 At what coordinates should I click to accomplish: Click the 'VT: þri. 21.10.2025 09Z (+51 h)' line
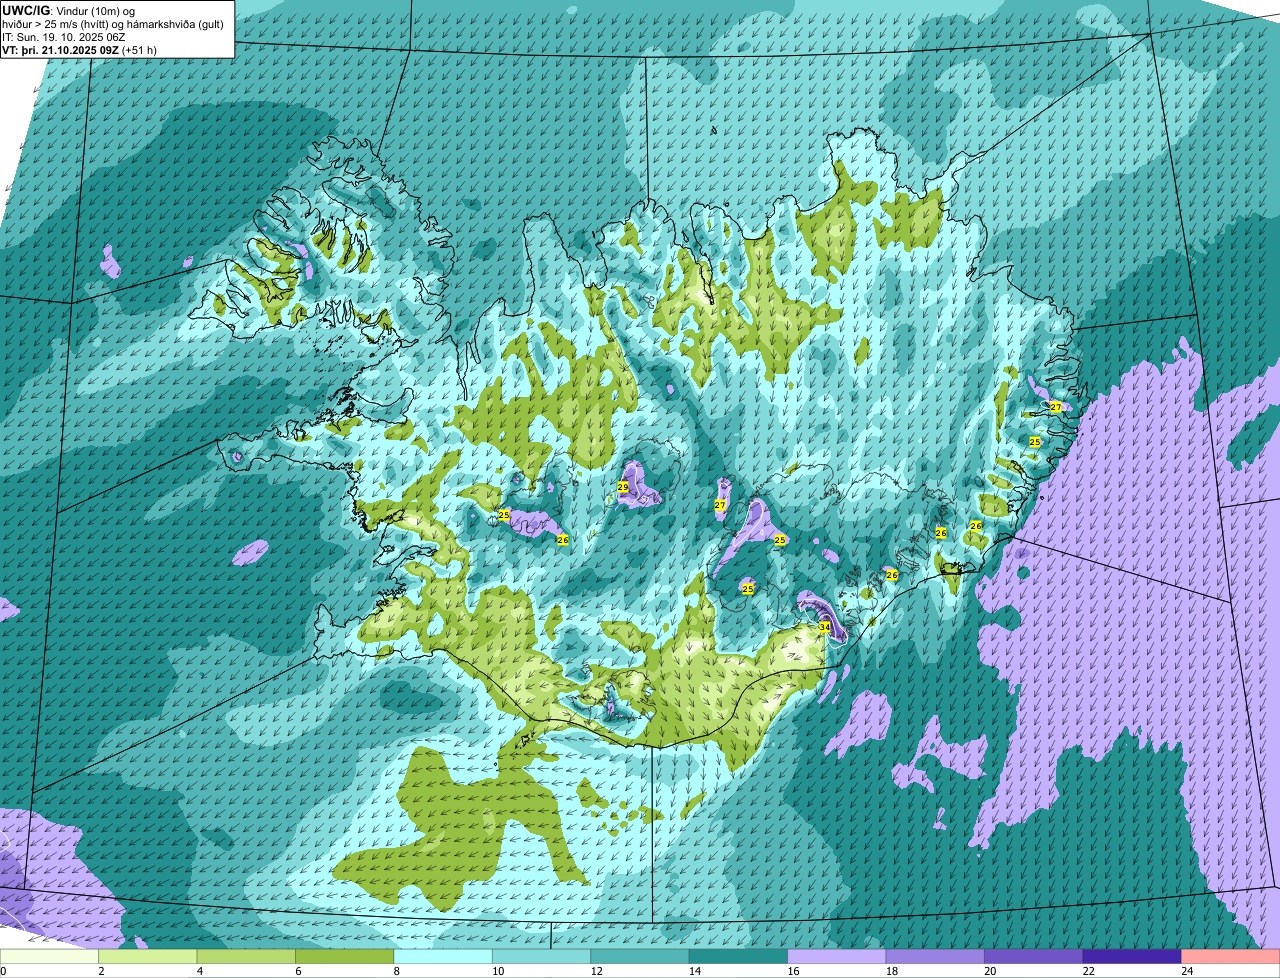tap(79, 49)
